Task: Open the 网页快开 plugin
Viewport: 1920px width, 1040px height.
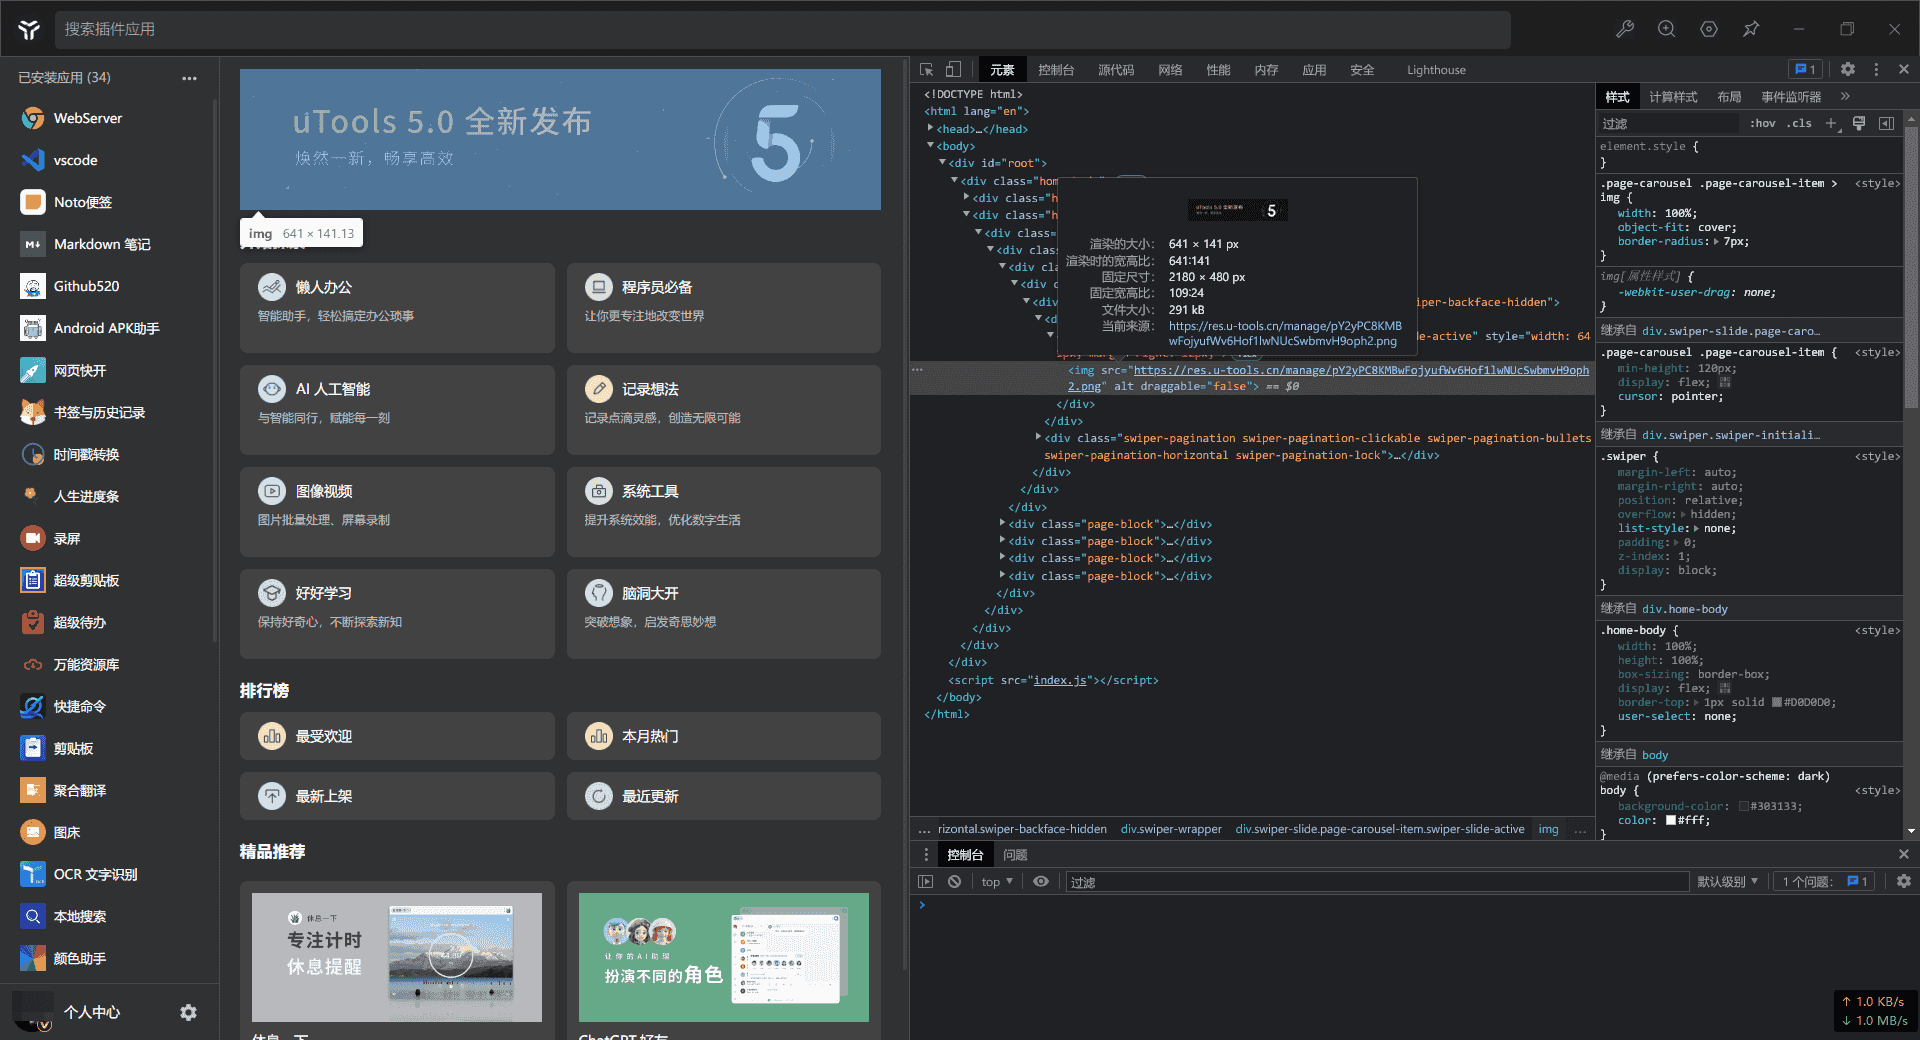Action: click(109, 370)
